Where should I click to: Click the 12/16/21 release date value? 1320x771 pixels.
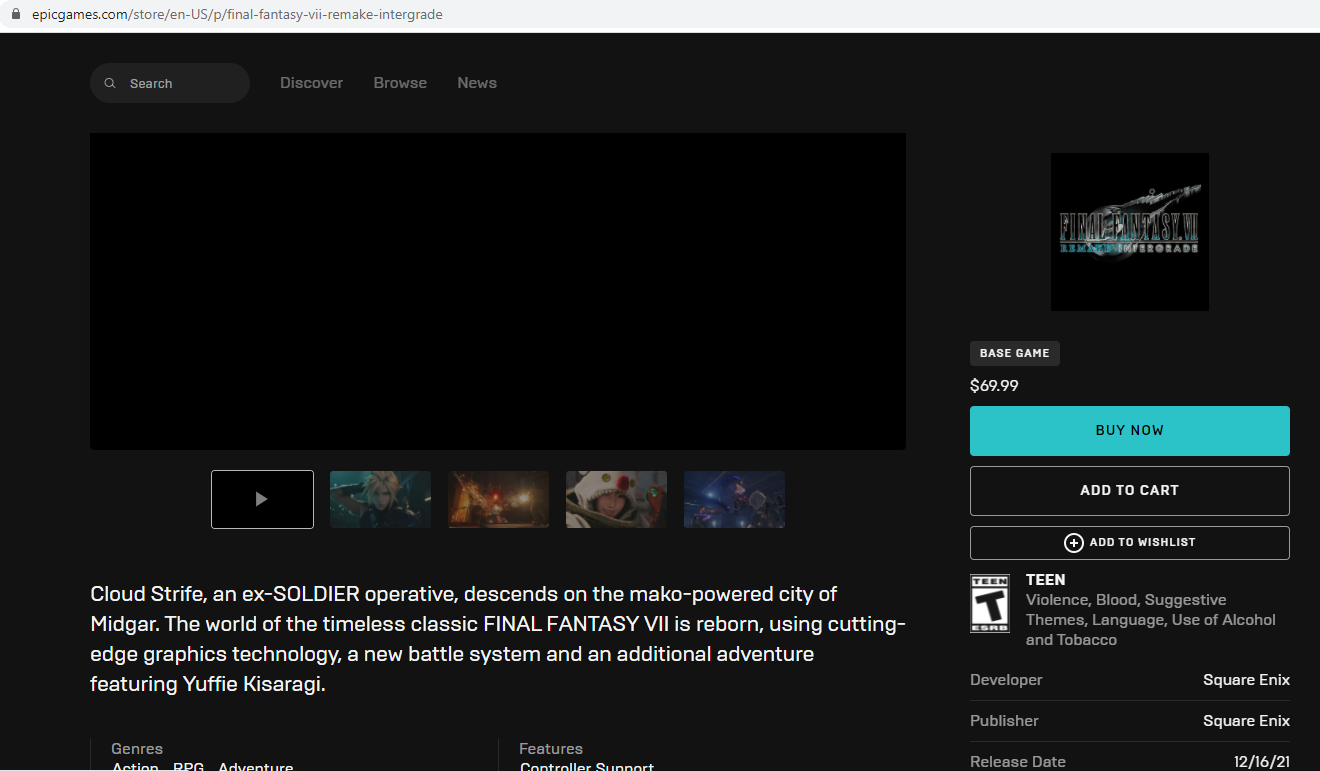coord(1262,762)
